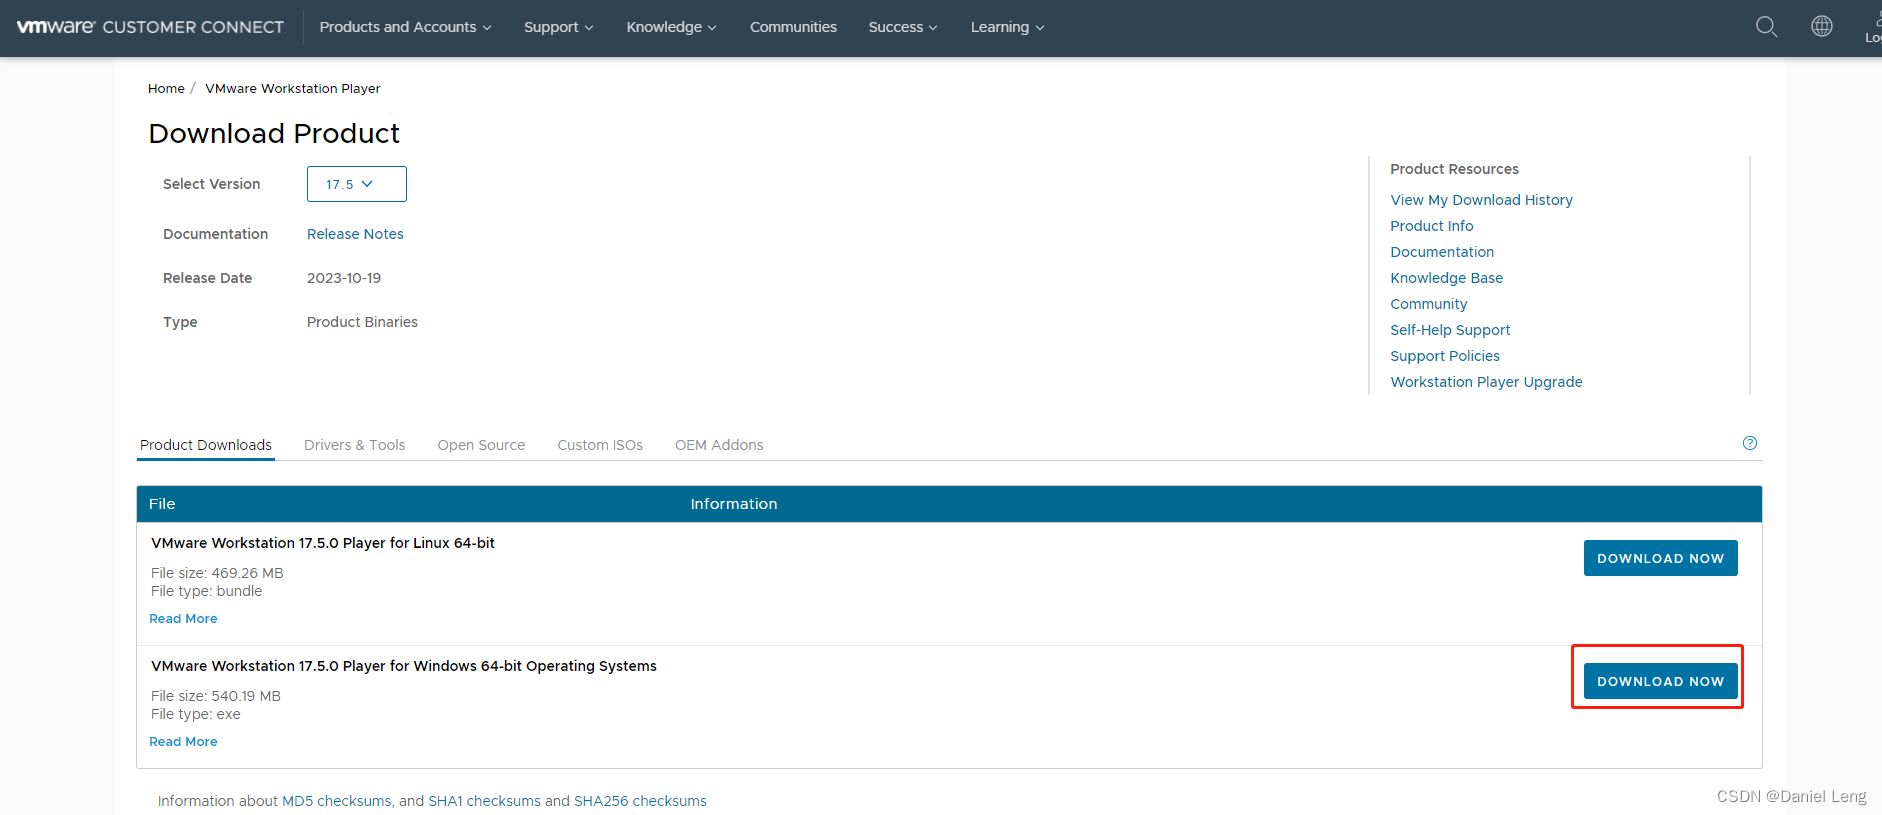The height and width of the screenshot is (815, 1882).
Task: Click the Information column header
Action: click(734, 504)
